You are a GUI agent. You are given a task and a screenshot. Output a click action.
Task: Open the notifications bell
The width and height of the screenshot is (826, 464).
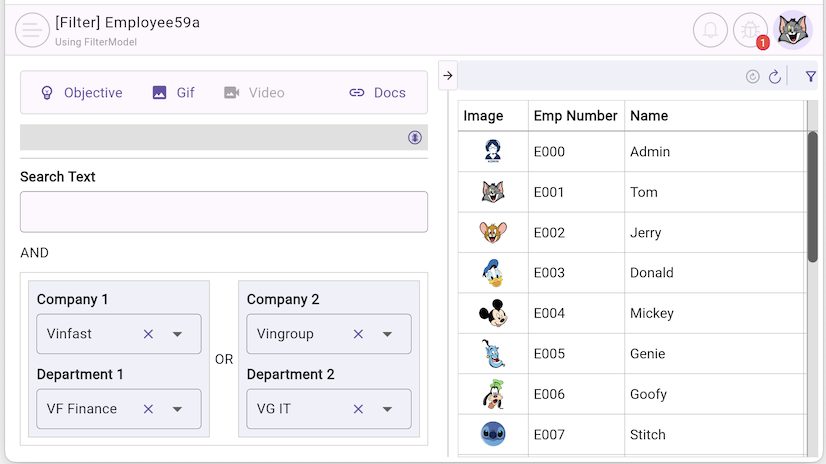point(710,30)
